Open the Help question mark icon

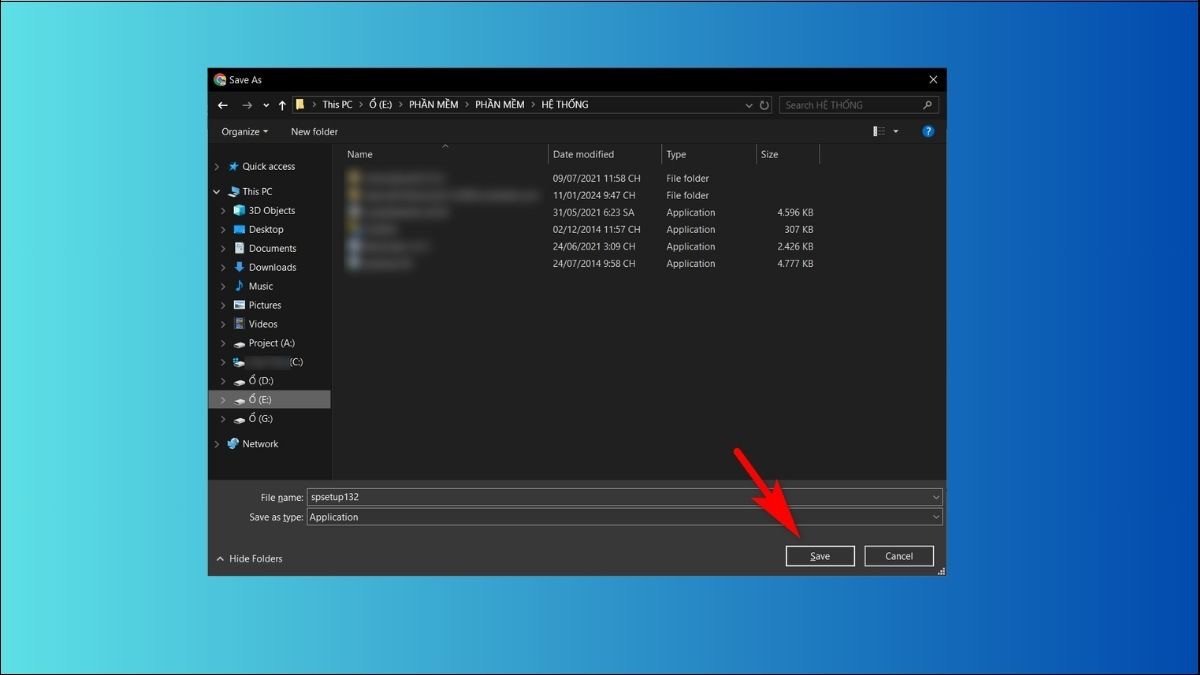pyautogui.click(x=928, y=132)
